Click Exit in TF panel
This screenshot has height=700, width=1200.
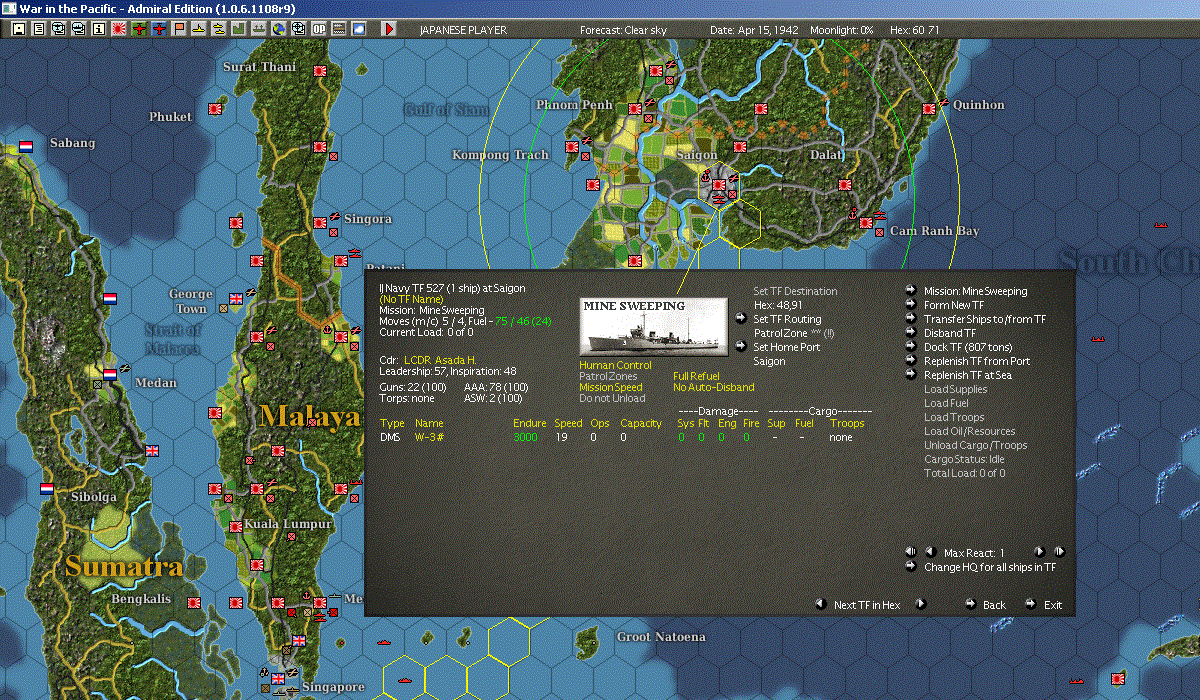(1053, 605)
